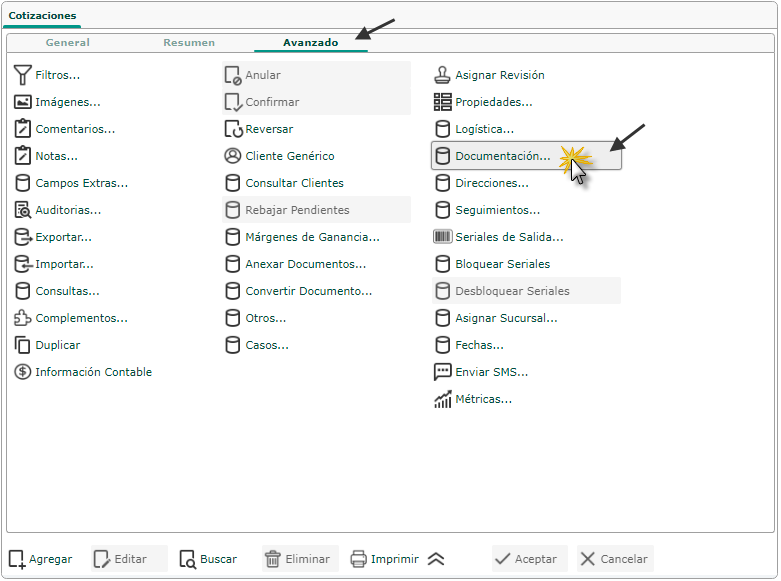Viewport: 781px width, 581px height.
Task: Click the Seriales de Salida barcode icon
Action: [x=442, y=237]
